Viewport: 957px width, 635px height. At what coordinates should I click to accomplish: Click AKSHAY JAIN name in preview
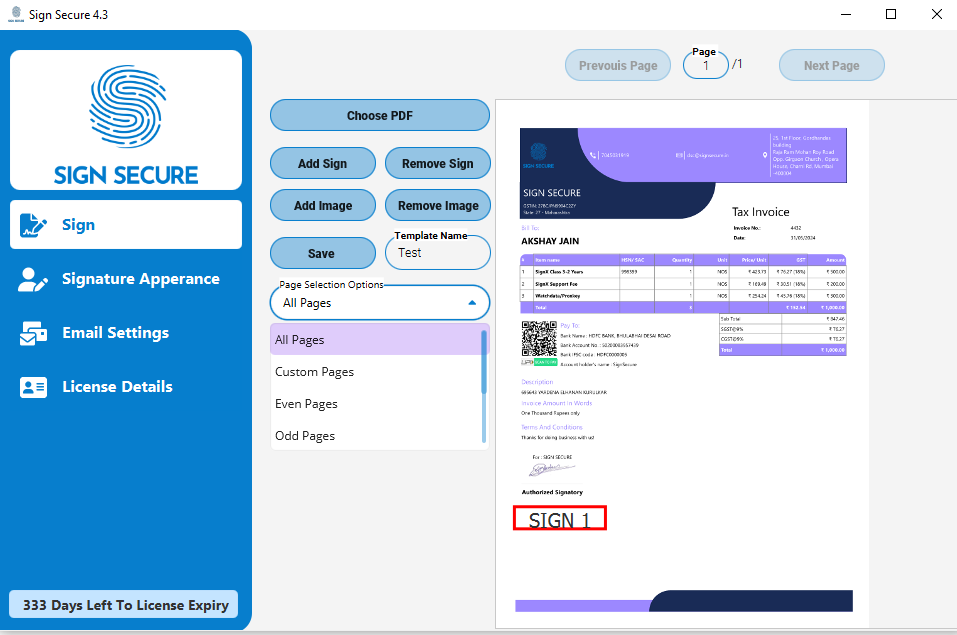(550, 241)
